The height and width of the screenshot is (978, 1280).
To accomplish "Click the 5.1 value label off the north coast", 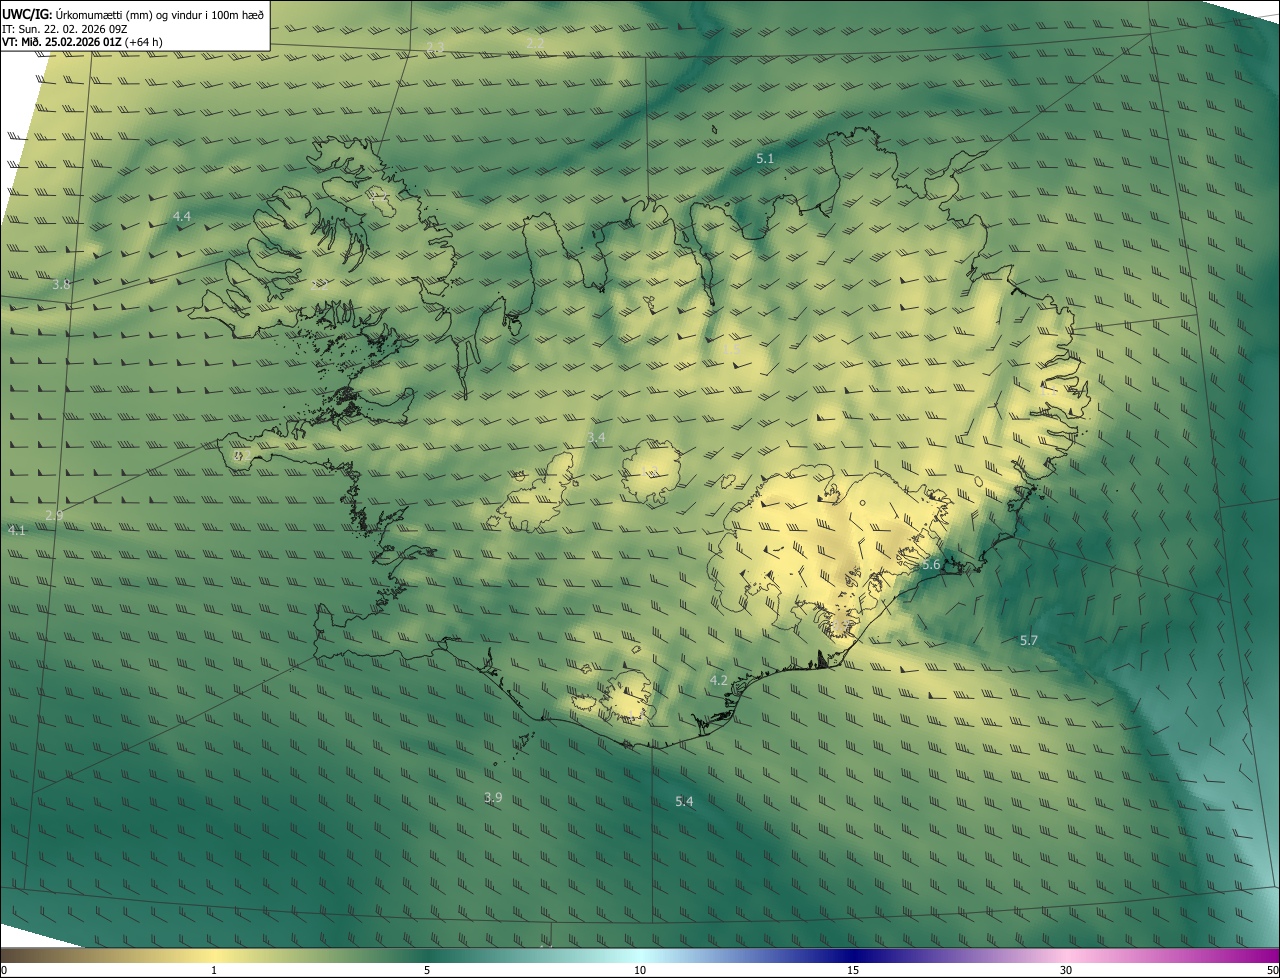I will click(765, 158).
